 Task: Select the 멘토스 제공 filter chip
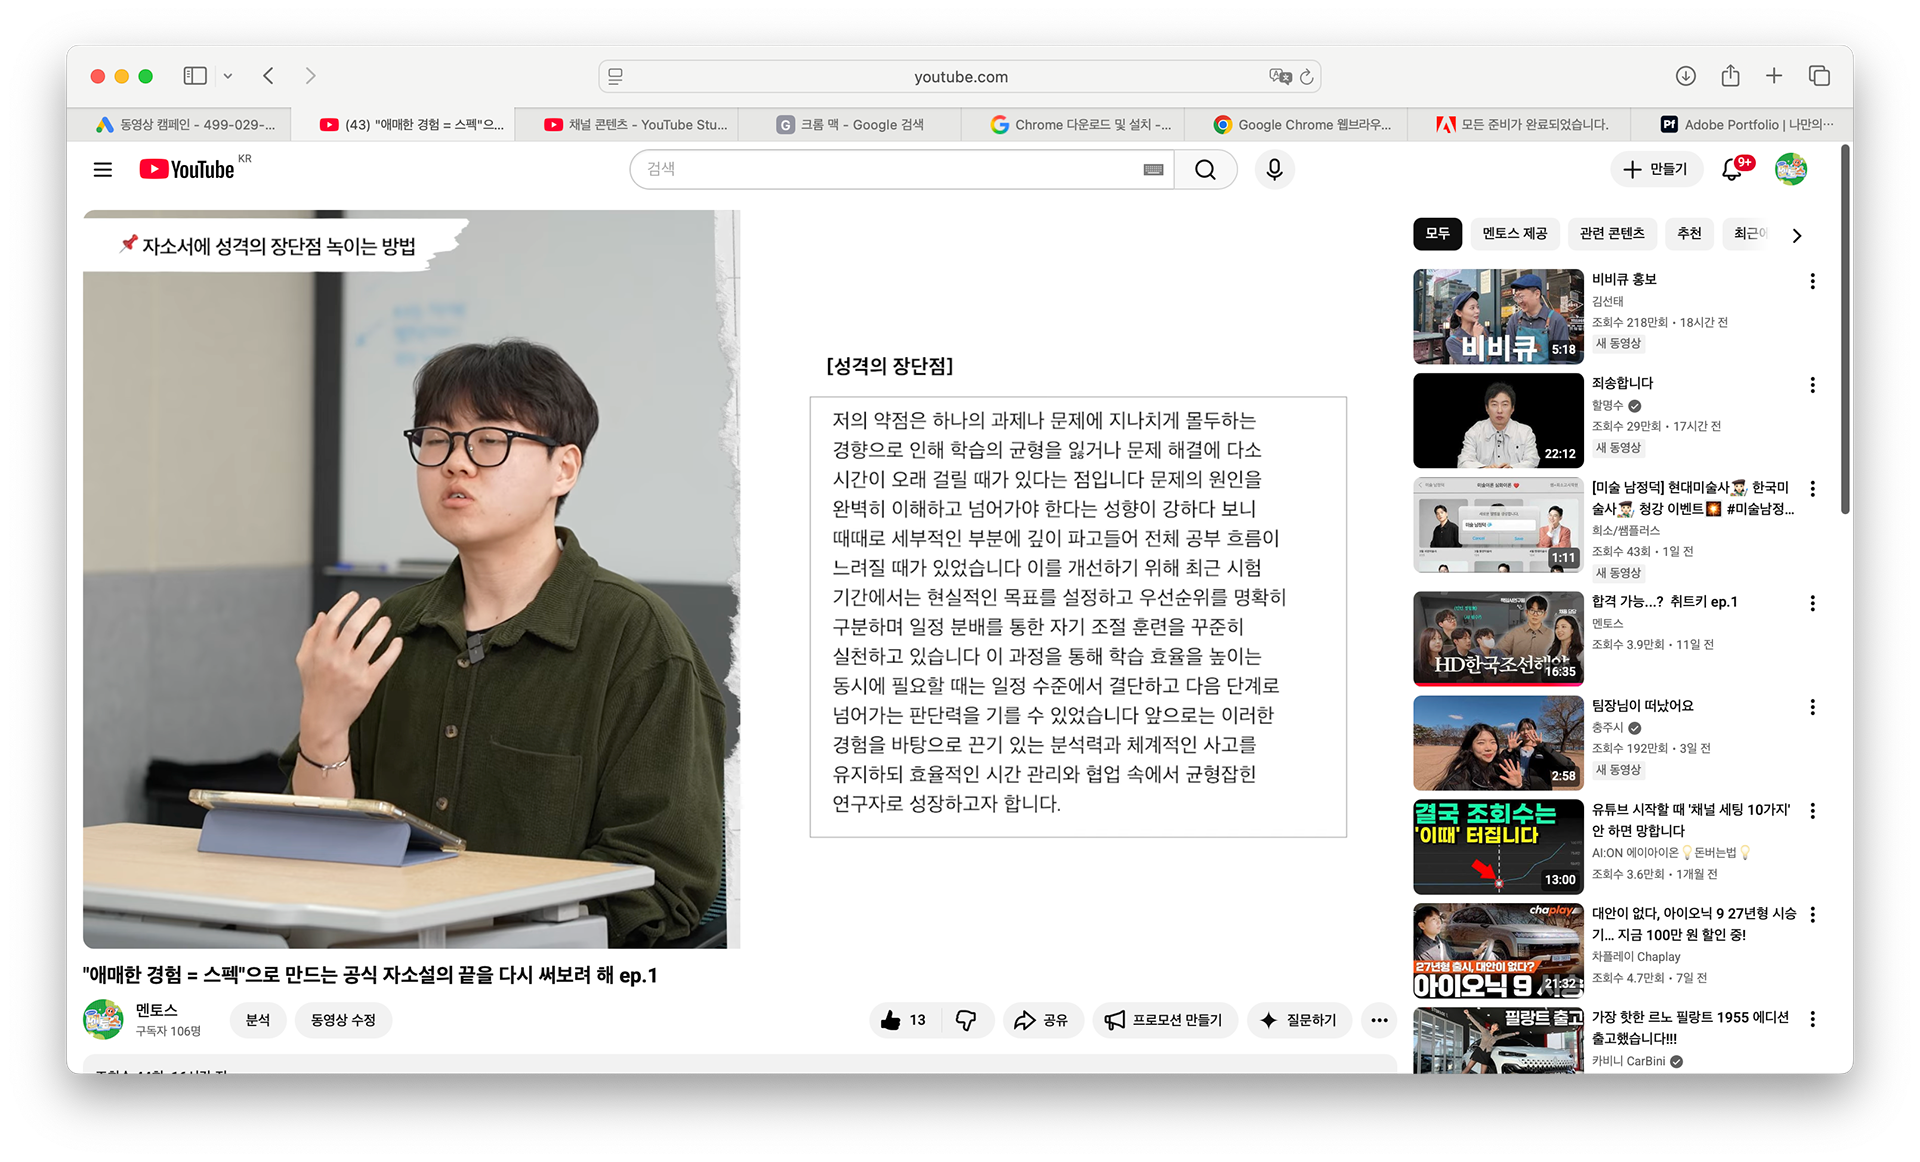click(x=1514, y=233)
